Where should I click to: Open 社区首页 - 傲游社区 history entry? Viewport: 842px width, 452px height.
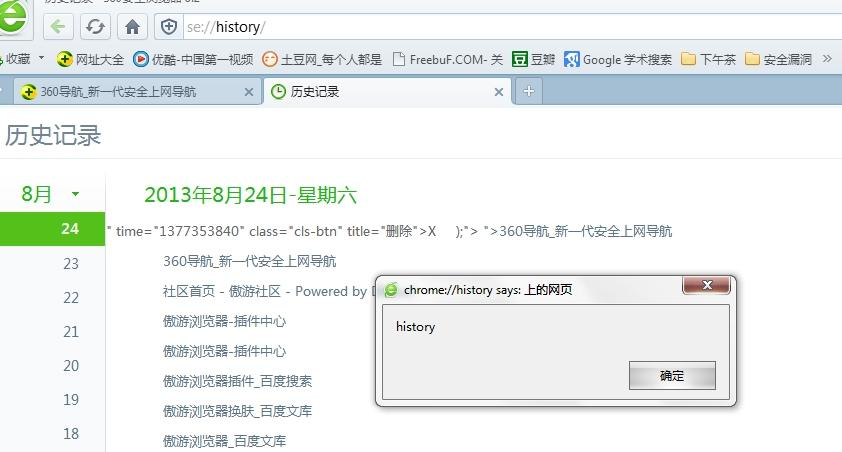tap(267, 291)
